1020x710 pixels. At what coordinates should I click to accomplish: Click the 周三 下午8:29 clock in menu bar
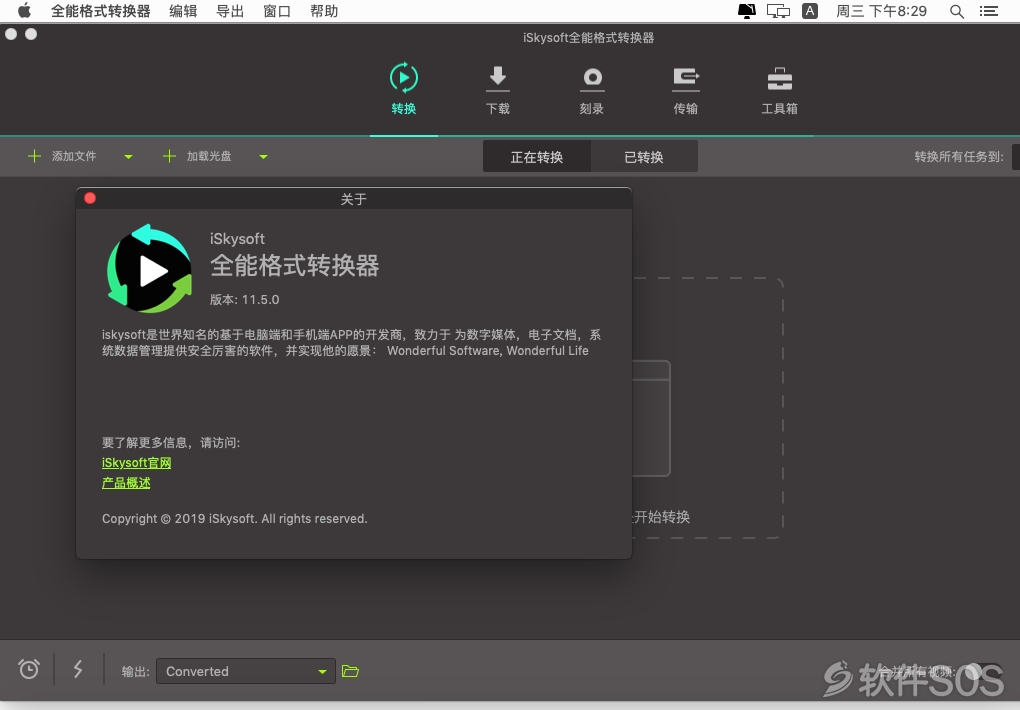[x=881, y=11]
